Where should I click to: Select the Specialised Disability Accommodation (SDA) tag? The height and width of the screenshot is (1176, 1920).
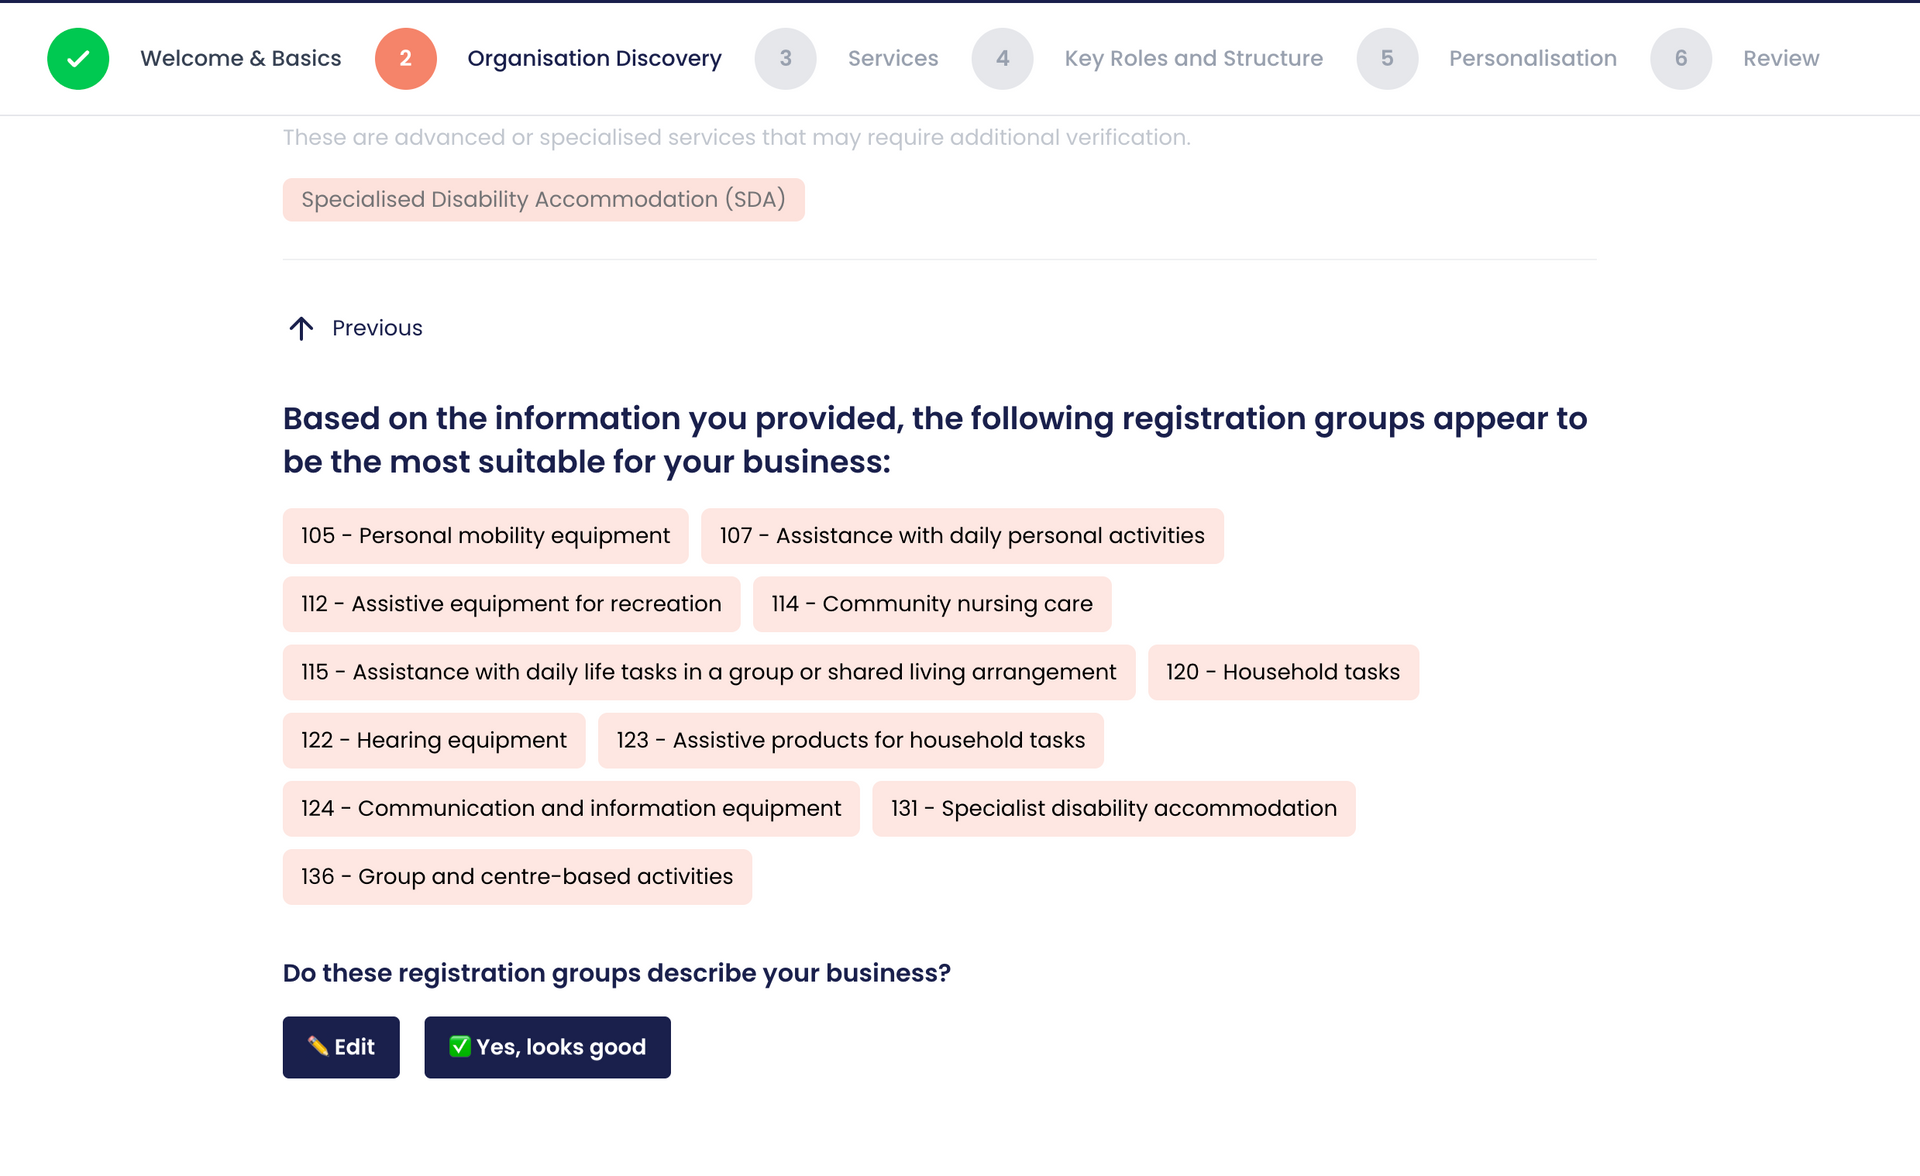[x=543, y=199]
